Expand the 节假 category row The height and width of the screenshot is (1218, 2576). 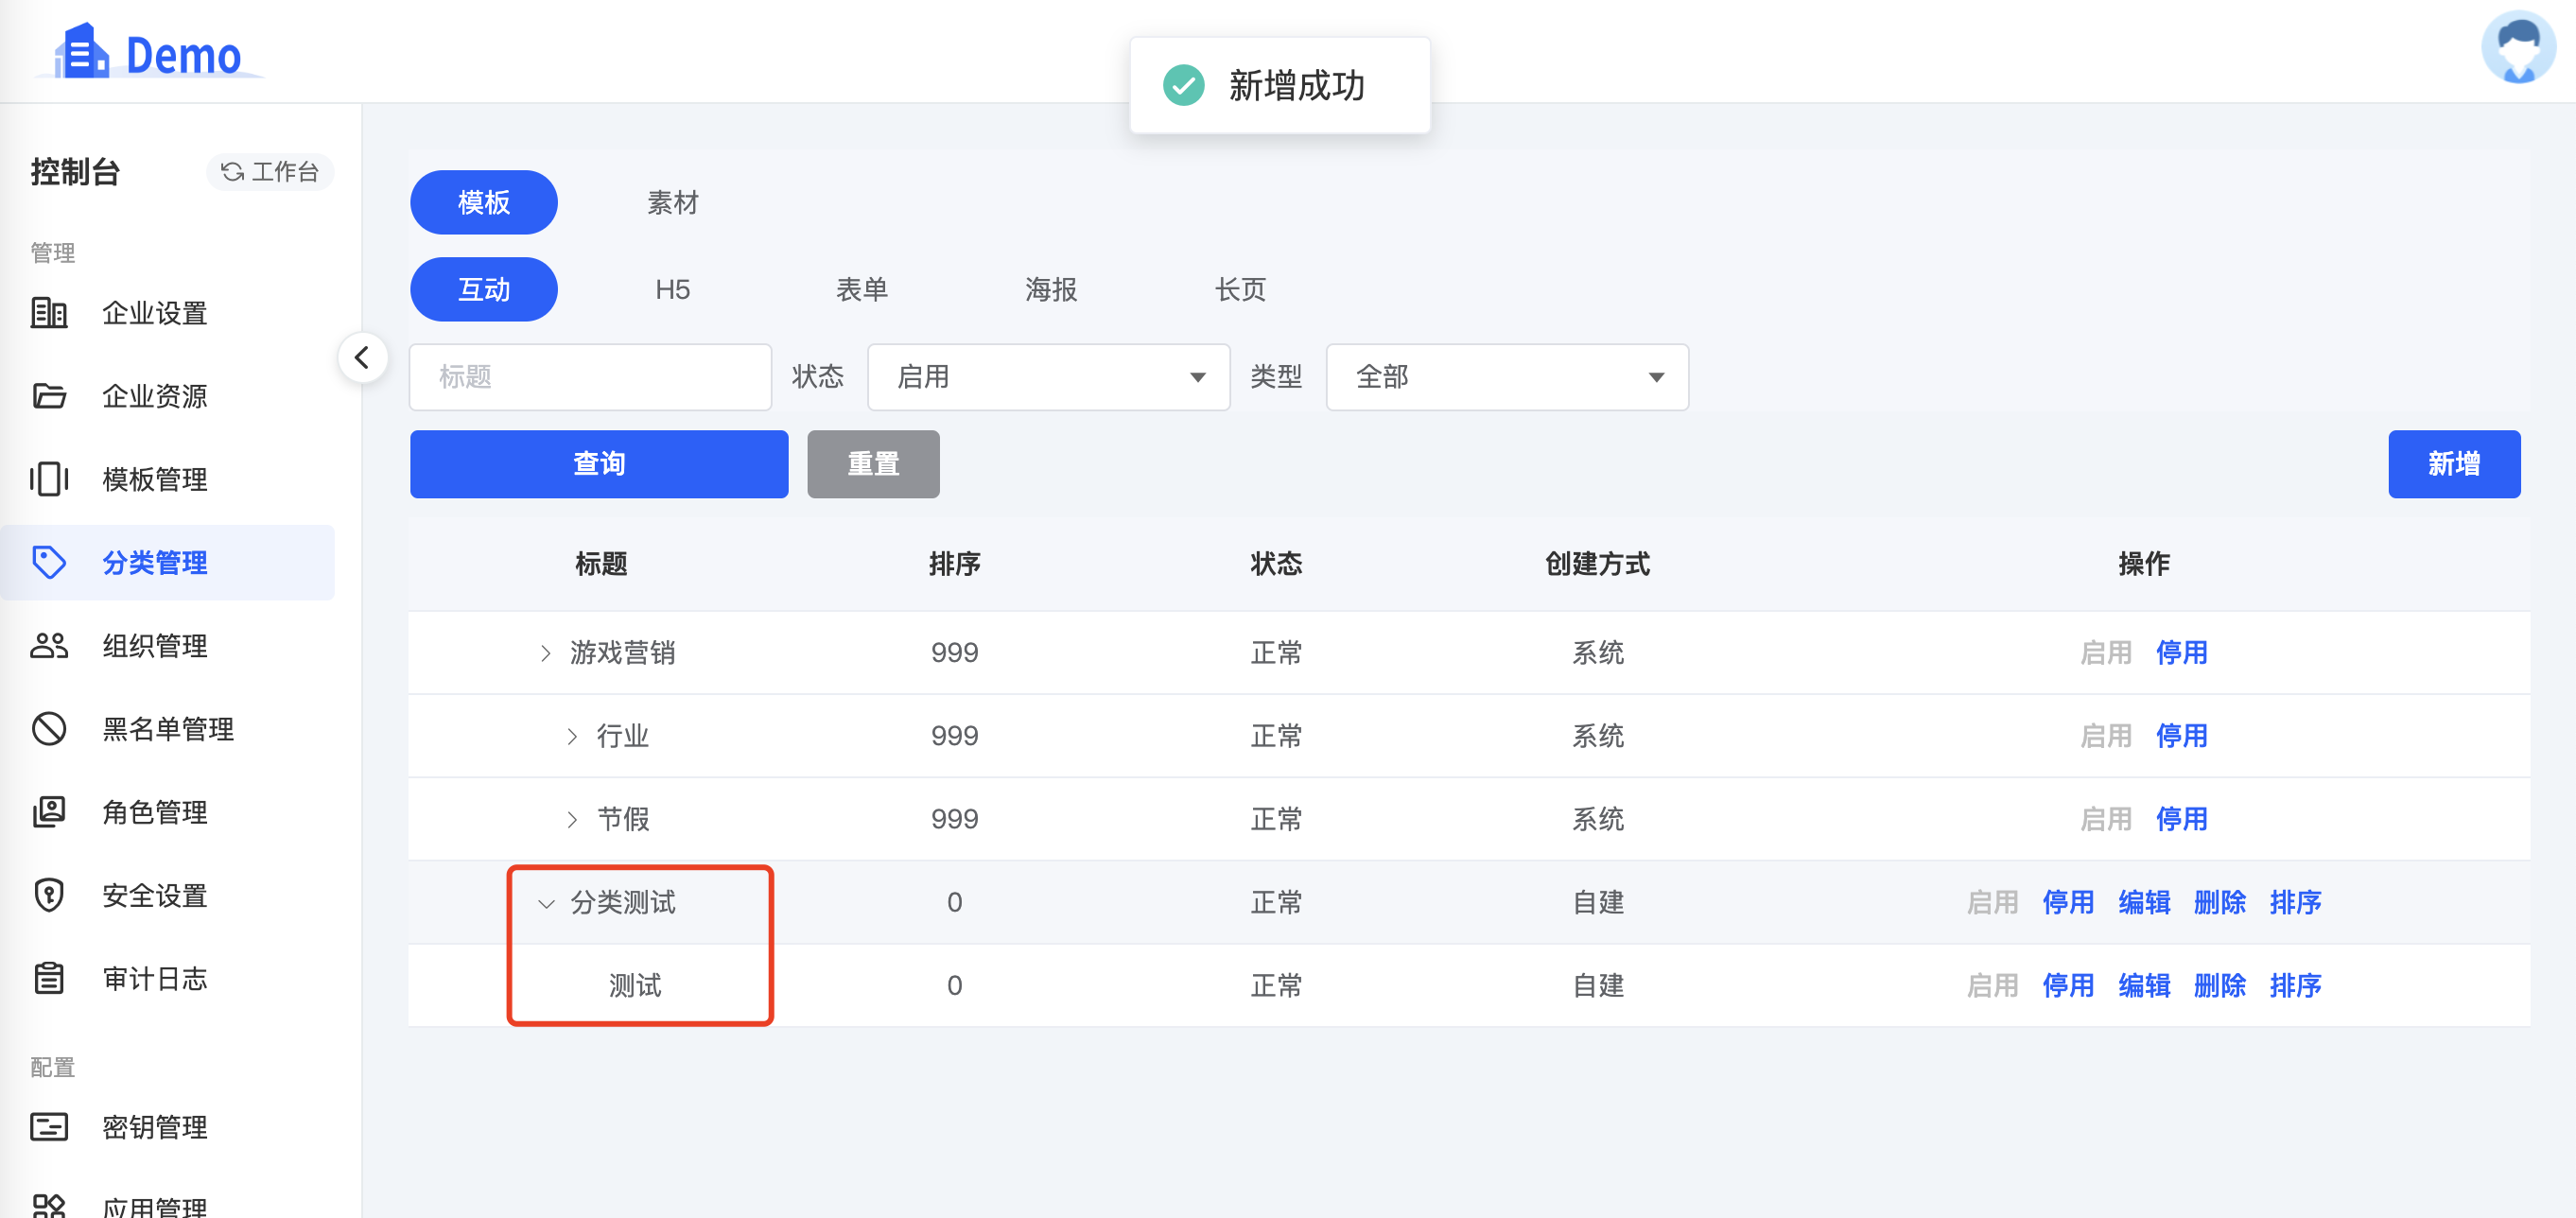pyautogui.click(x=572, y=819)
